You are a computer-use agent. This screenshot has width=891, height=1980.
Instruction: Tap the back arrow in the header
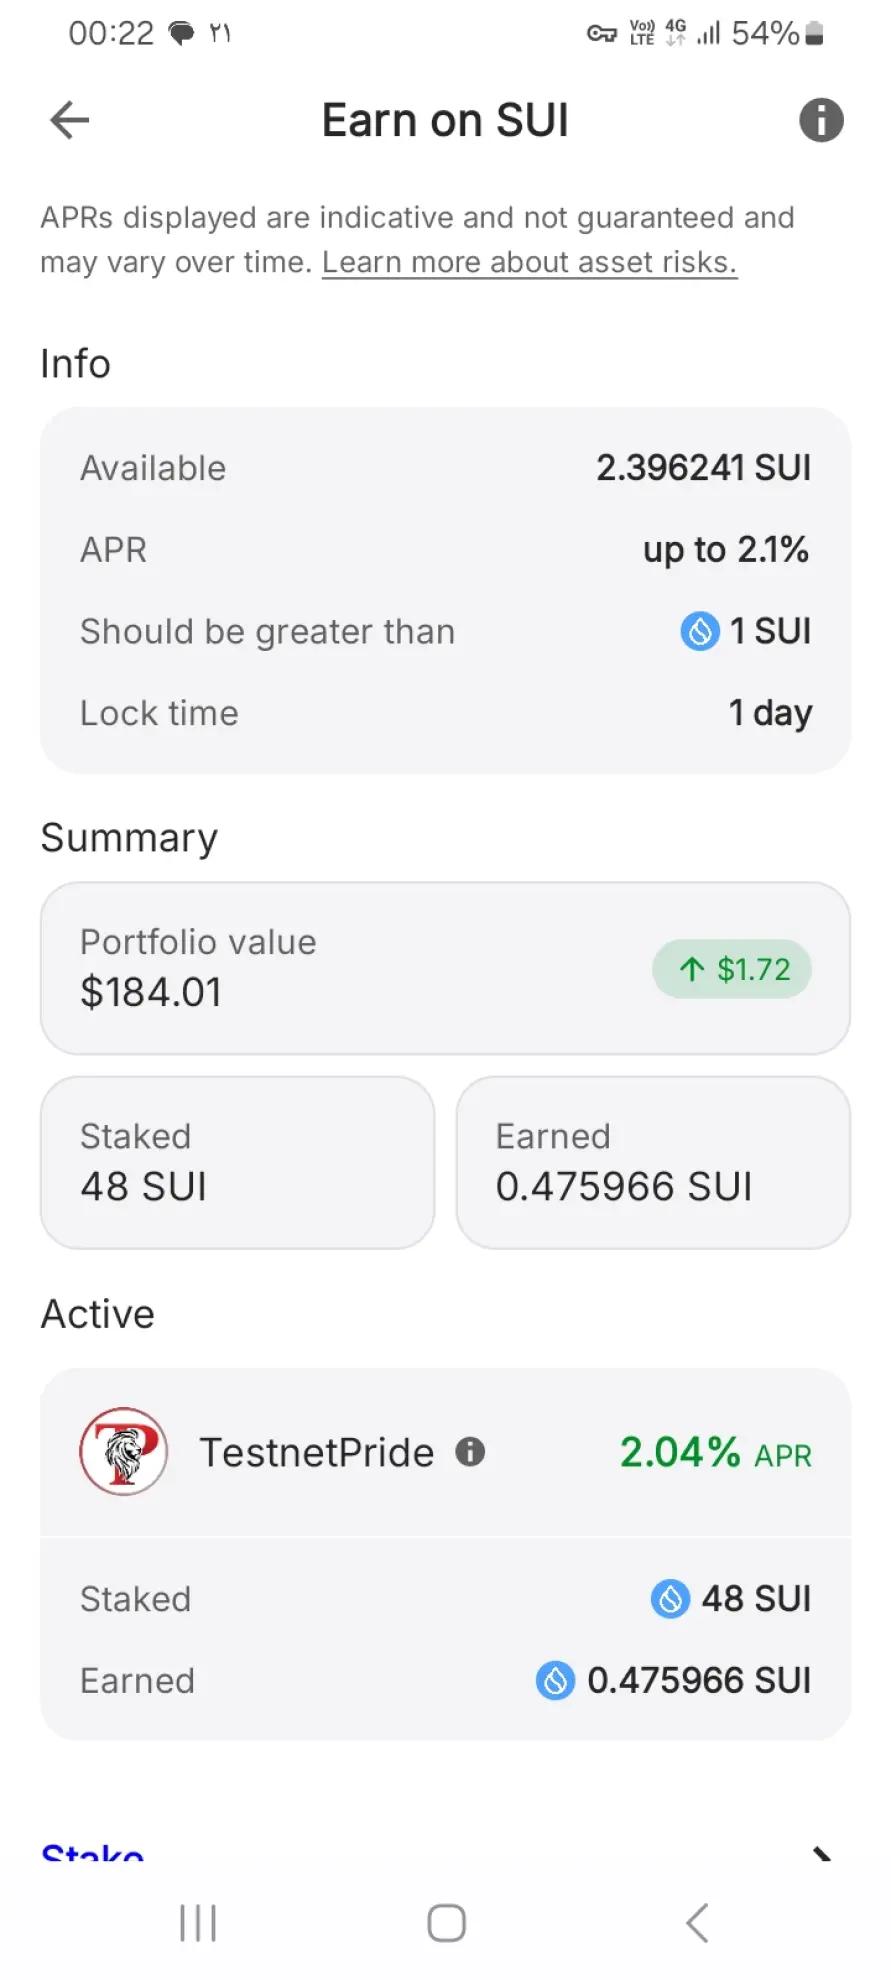point(70,121)
